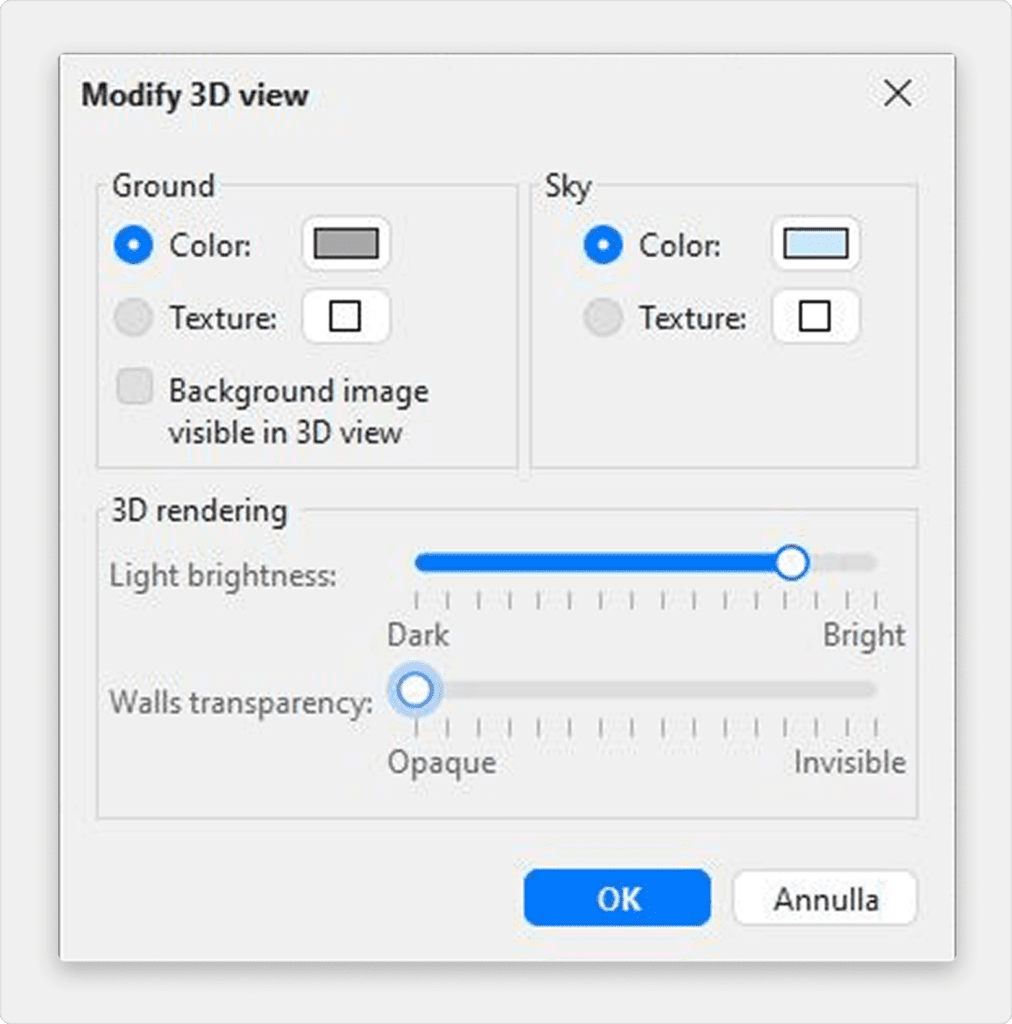Click the Dark label under brightness slider

(x=418, y=636)
